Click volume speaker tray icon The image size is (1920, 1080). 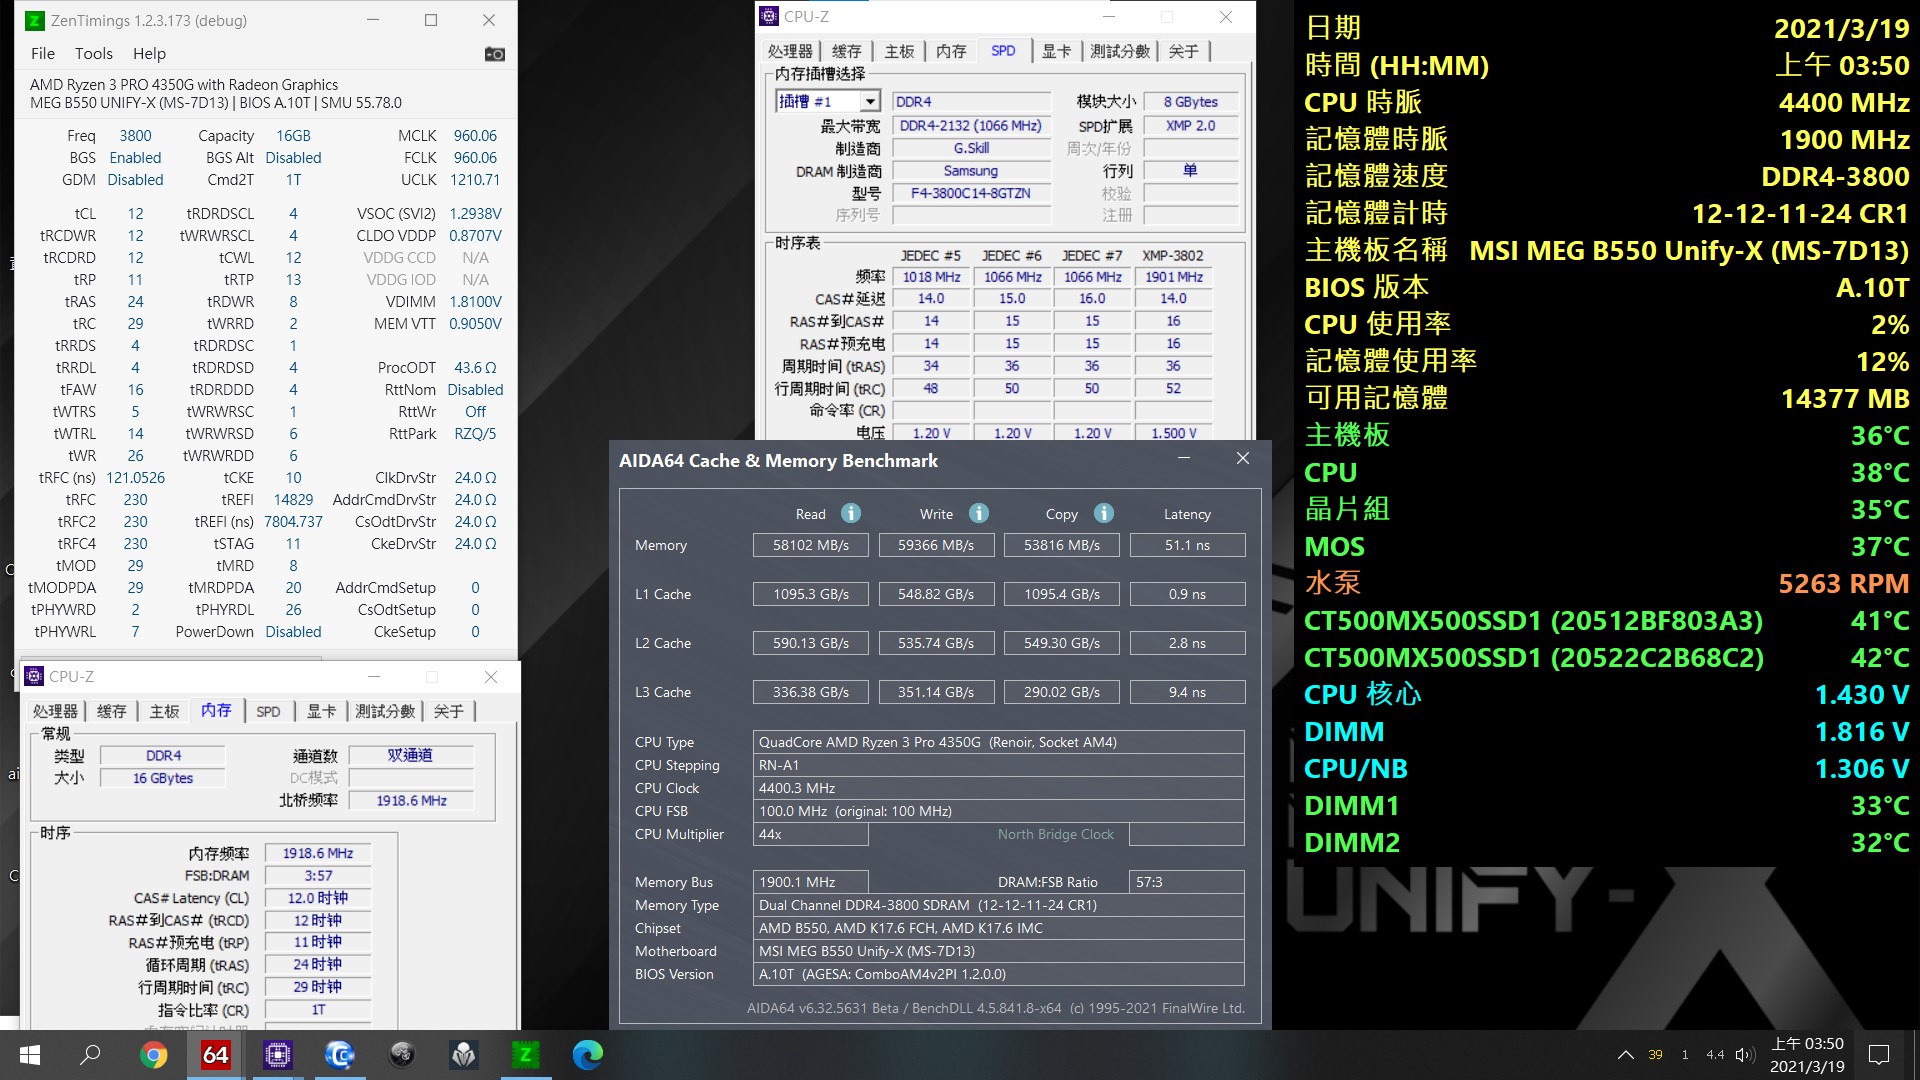[x=1745, y=1055]
